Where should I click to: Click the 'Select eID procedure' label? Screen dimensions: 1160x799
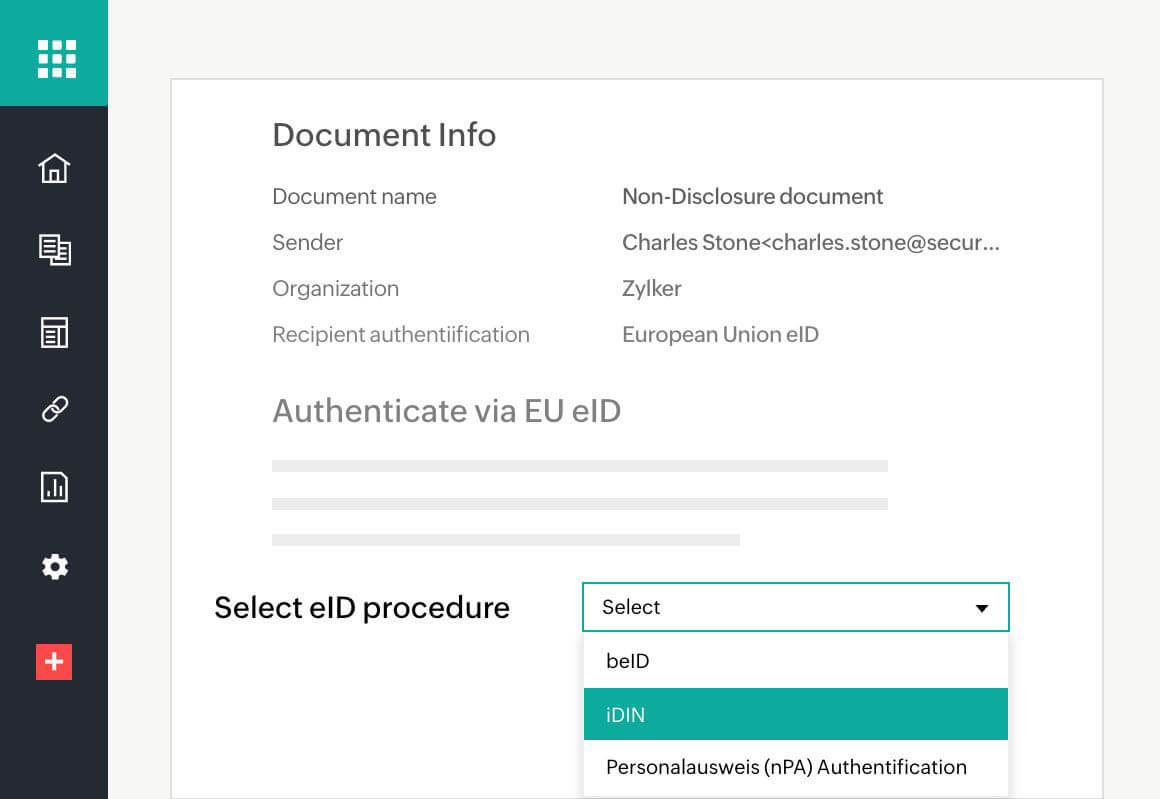click(362, 607)
